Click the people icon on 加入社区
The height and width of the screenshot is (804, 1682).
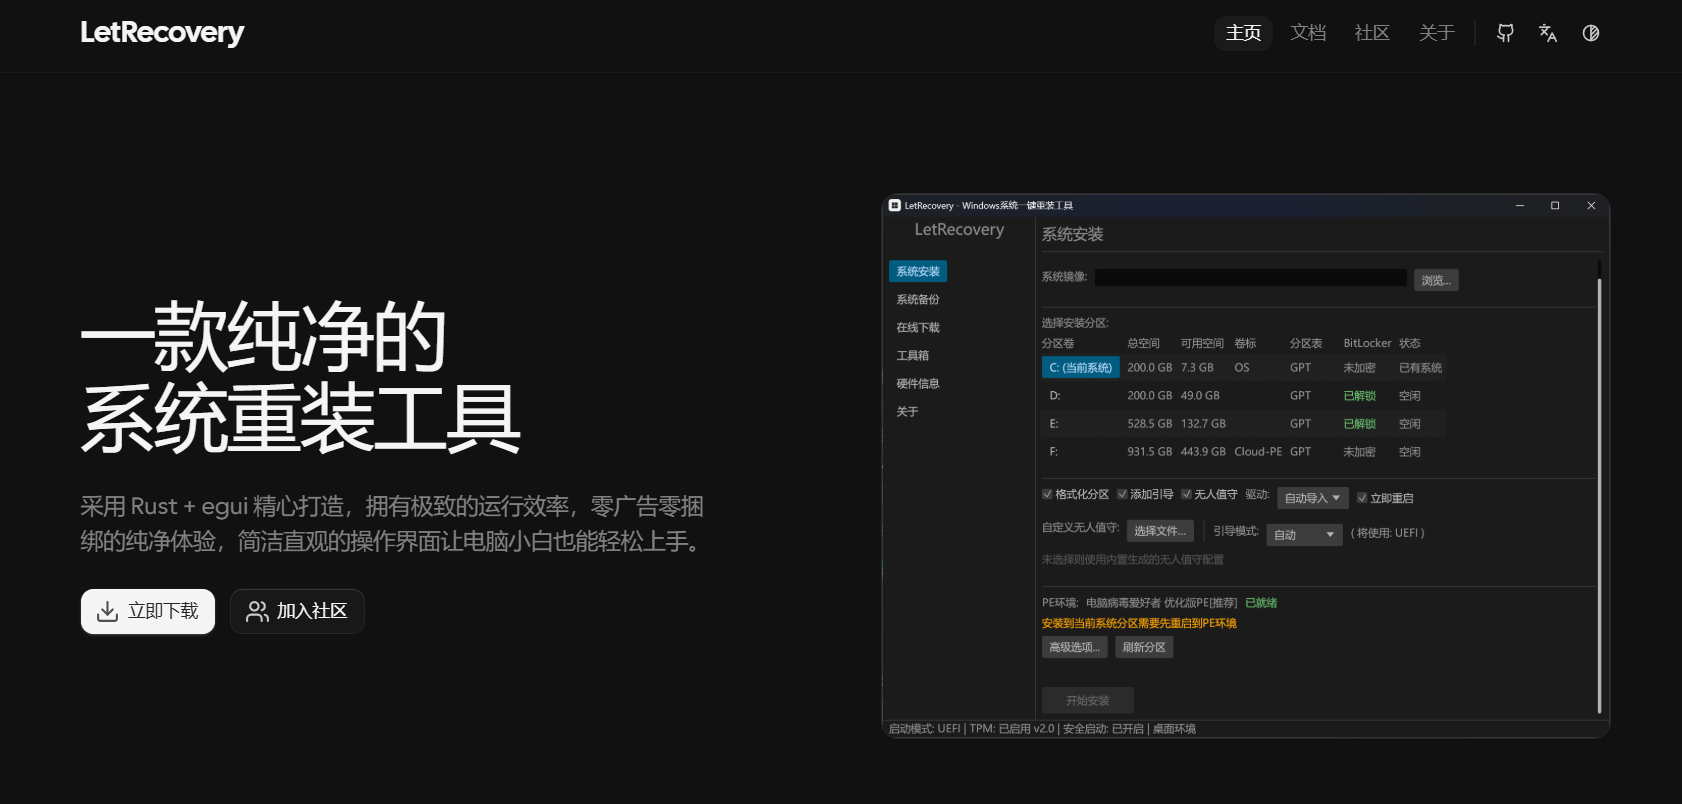pyautogui.click(x=257, y=612)
